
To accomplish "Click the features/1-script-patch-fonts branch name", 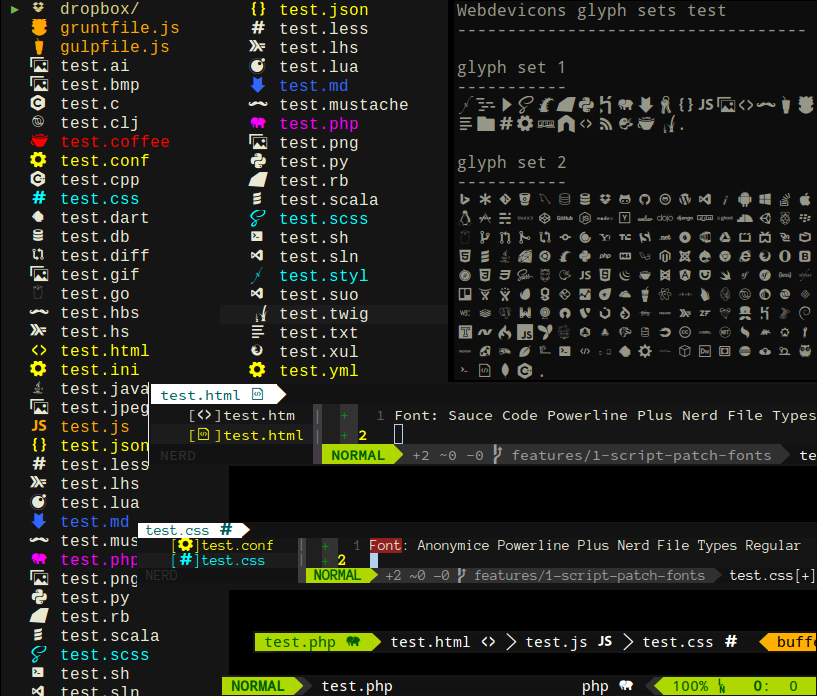I will [641, 455].
